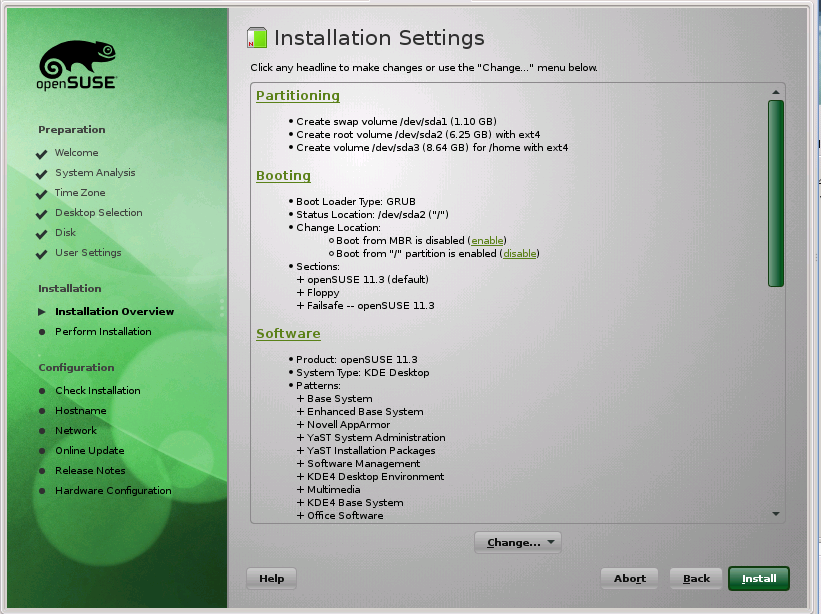The height and width of the screenshot is (614, 821).
Task: Click the scrollbar up arrow
Action: click(x=776, y=92)
